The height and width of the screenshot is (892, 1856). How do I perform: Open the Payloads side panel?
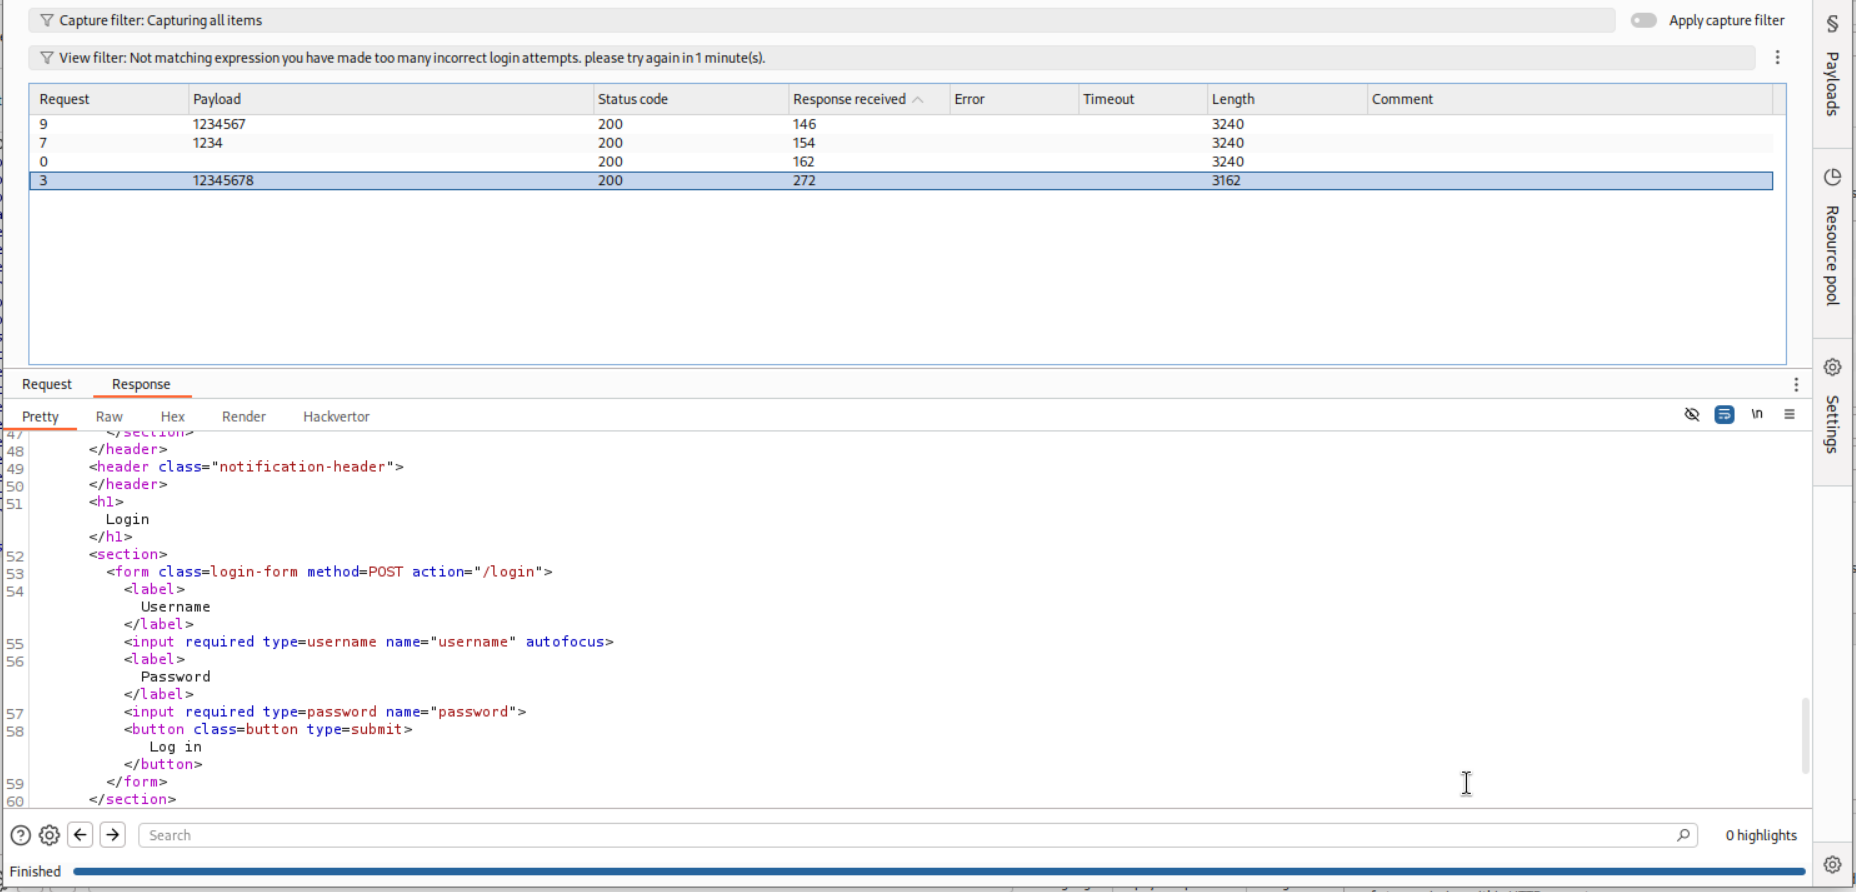pyautogui.click(x=1832, y=68)
